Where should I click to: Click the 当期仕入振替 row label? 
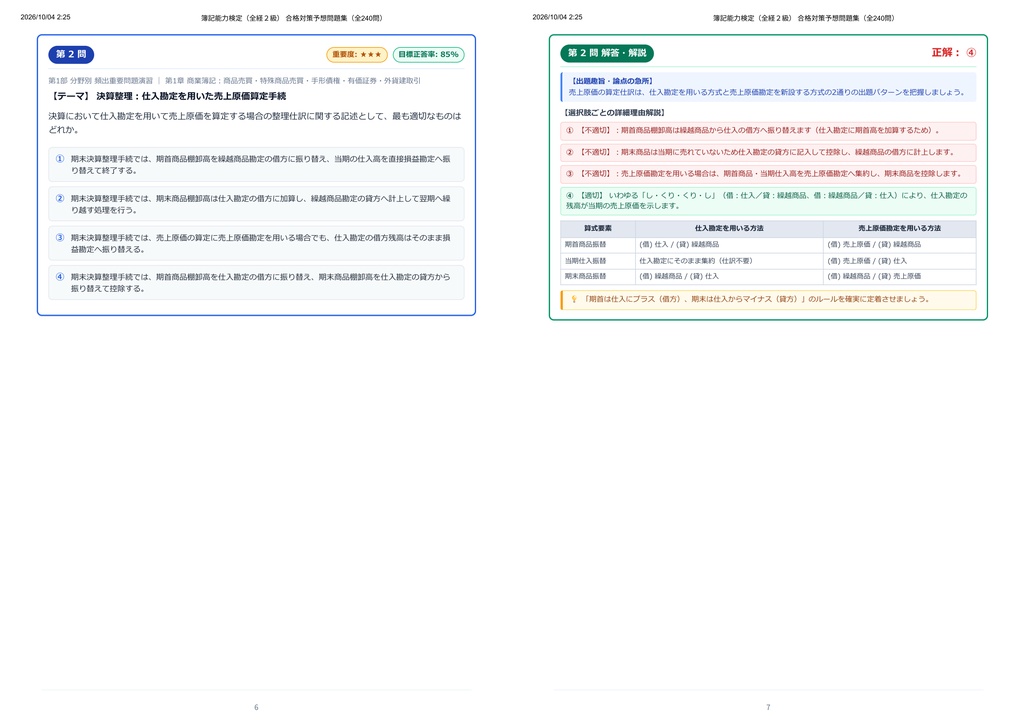click(585, 260)
